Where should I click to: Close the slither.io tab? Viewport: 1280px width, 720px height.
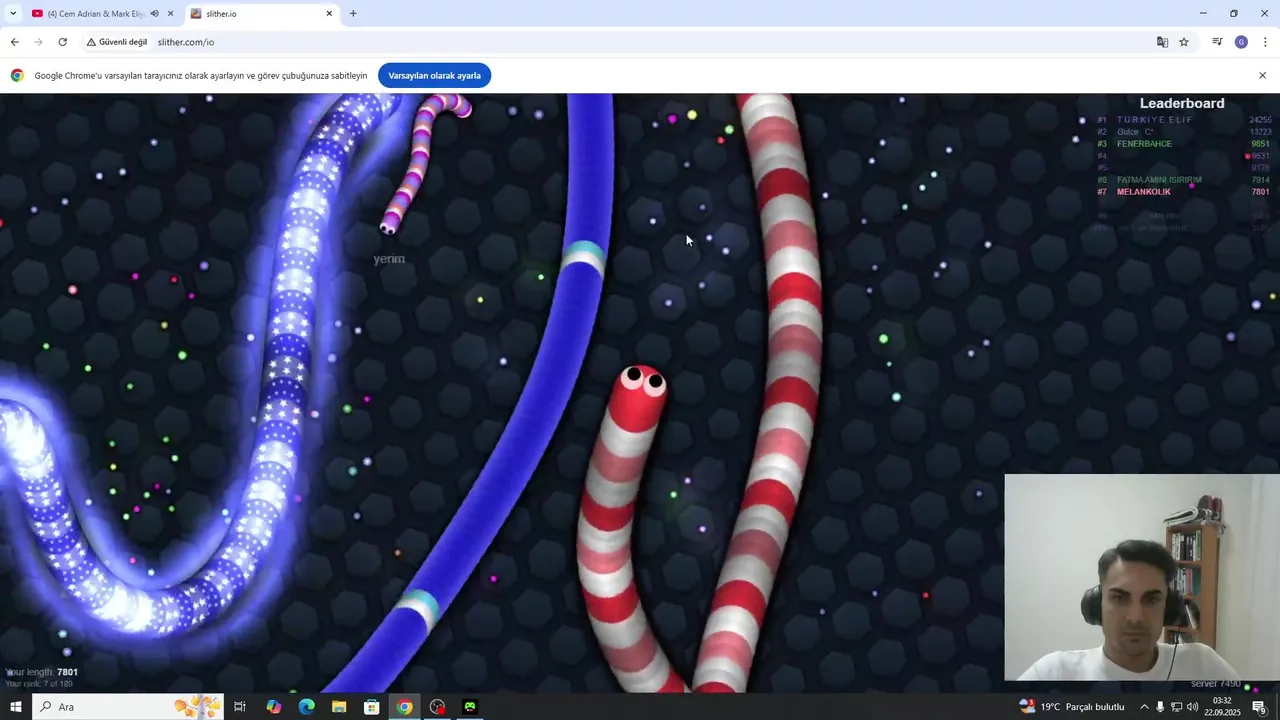click(329, 14)
